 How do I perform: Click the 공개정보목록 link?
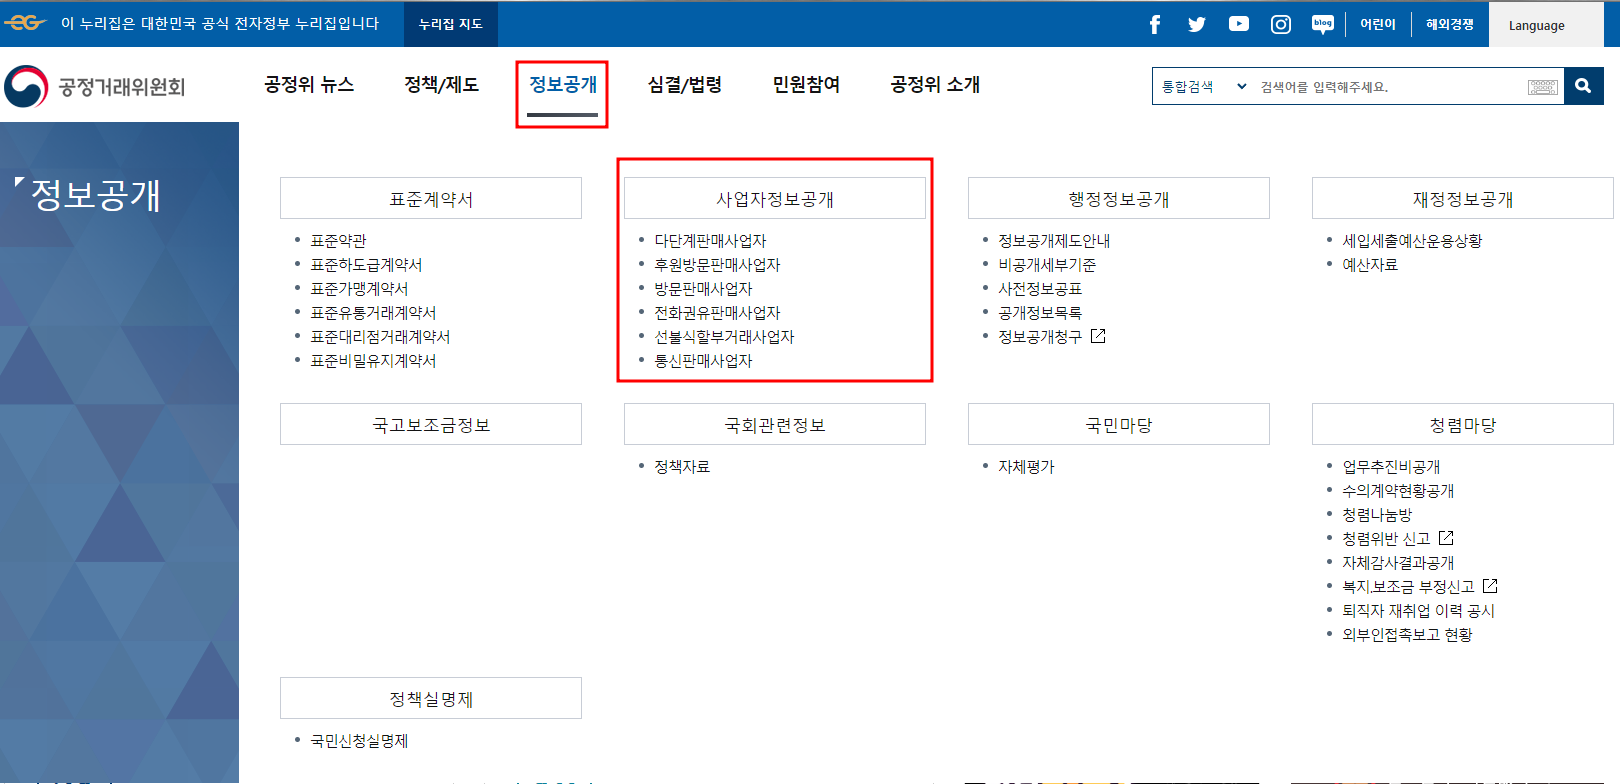coord(1040,313)
